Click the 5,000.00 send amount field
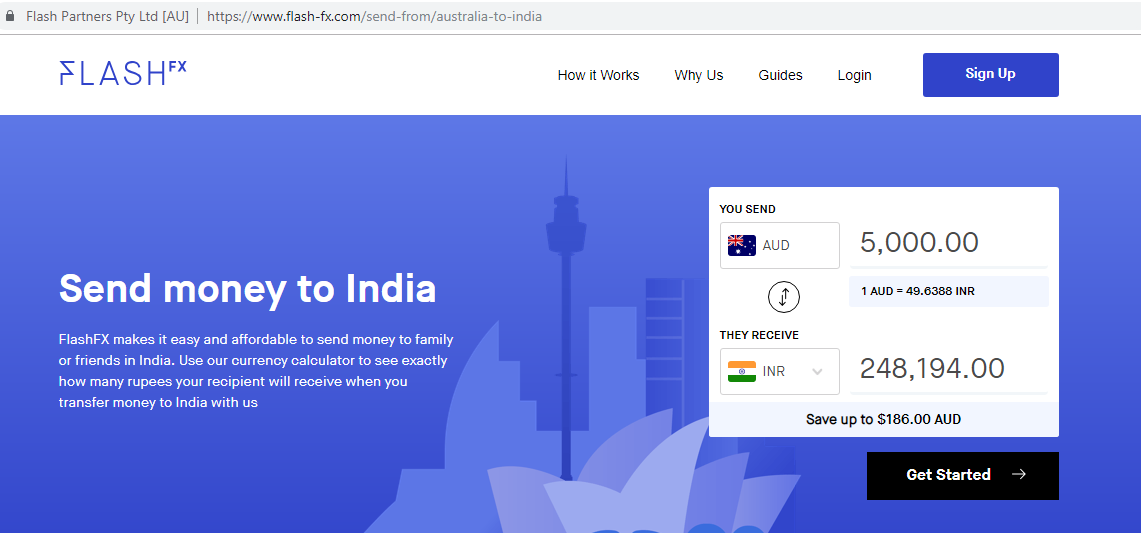The image size is (1141, 533). [949, 243]
